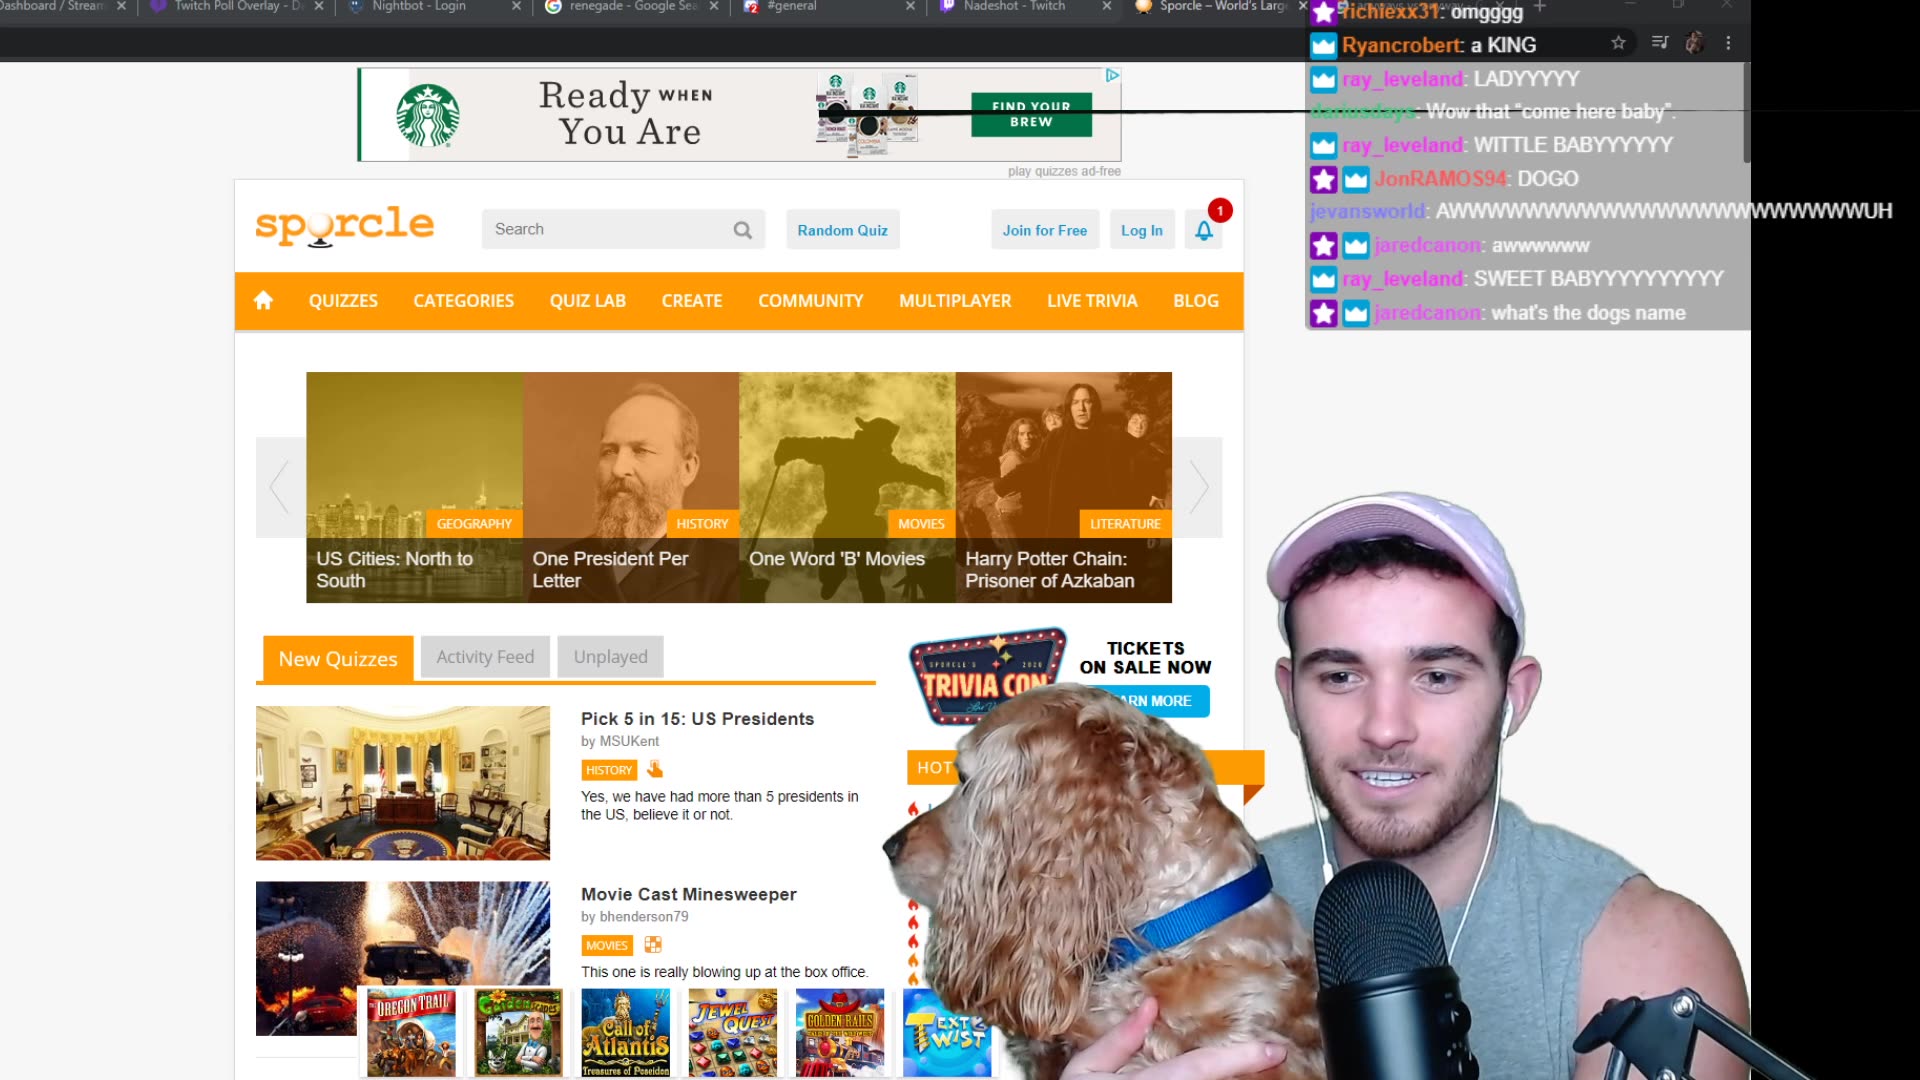Image resolution: width=1920 pixels, height=1080 pixels.
Task: Click Join for Free button
Action: [1044, 230]
